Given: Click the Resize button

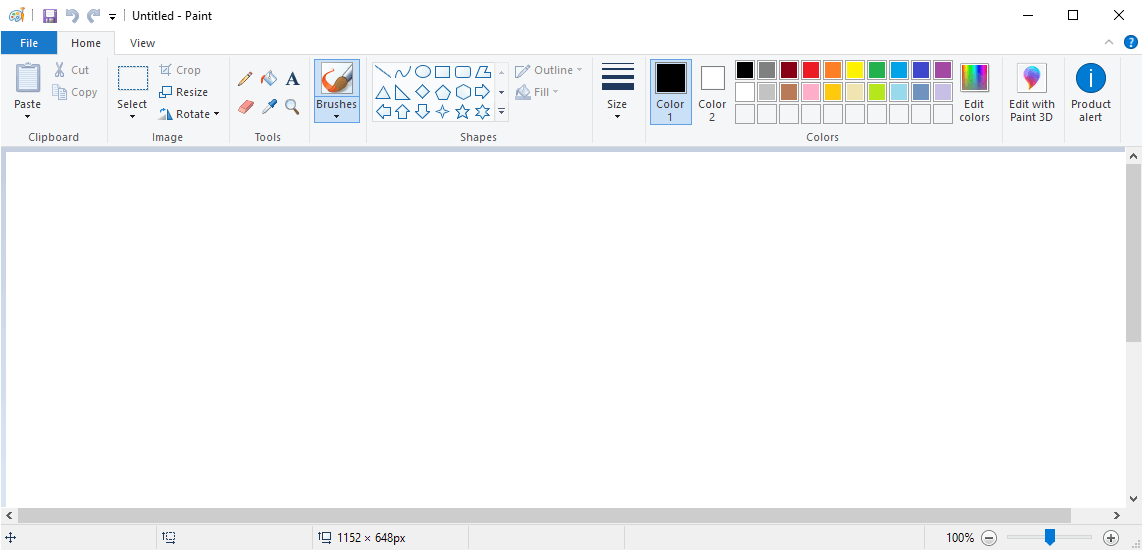Looking at the screenshot, I should click(184, 92).
